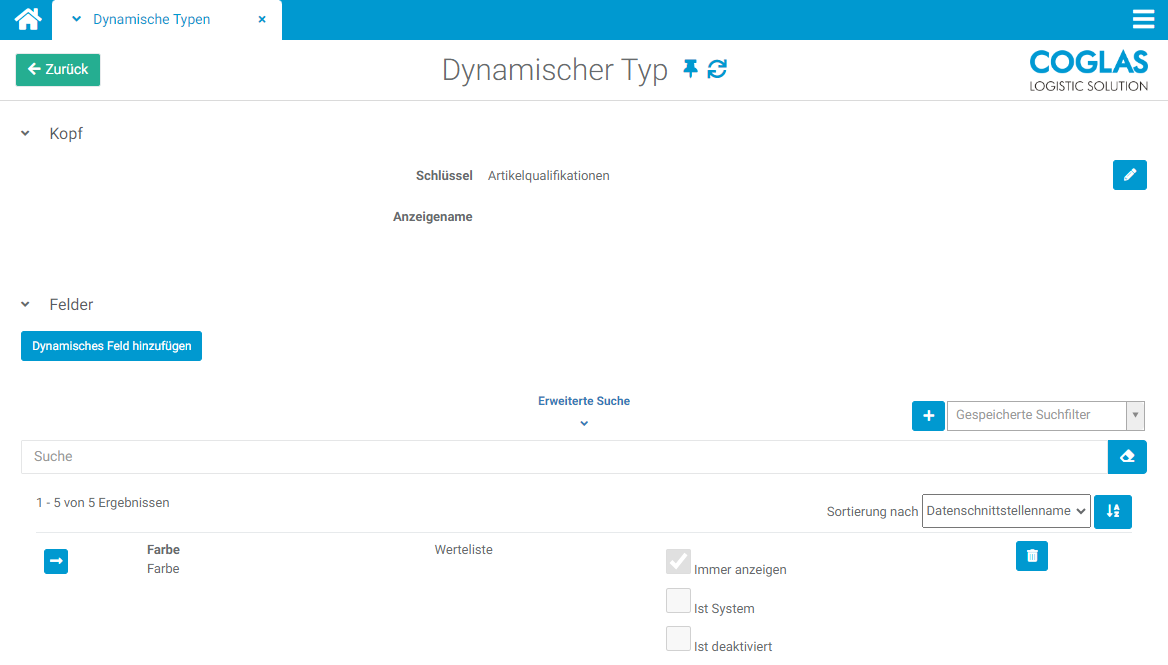This screenshot has width=1168, height=665.
Task: Check the Ist System checkbox
Action: [679, 601]
